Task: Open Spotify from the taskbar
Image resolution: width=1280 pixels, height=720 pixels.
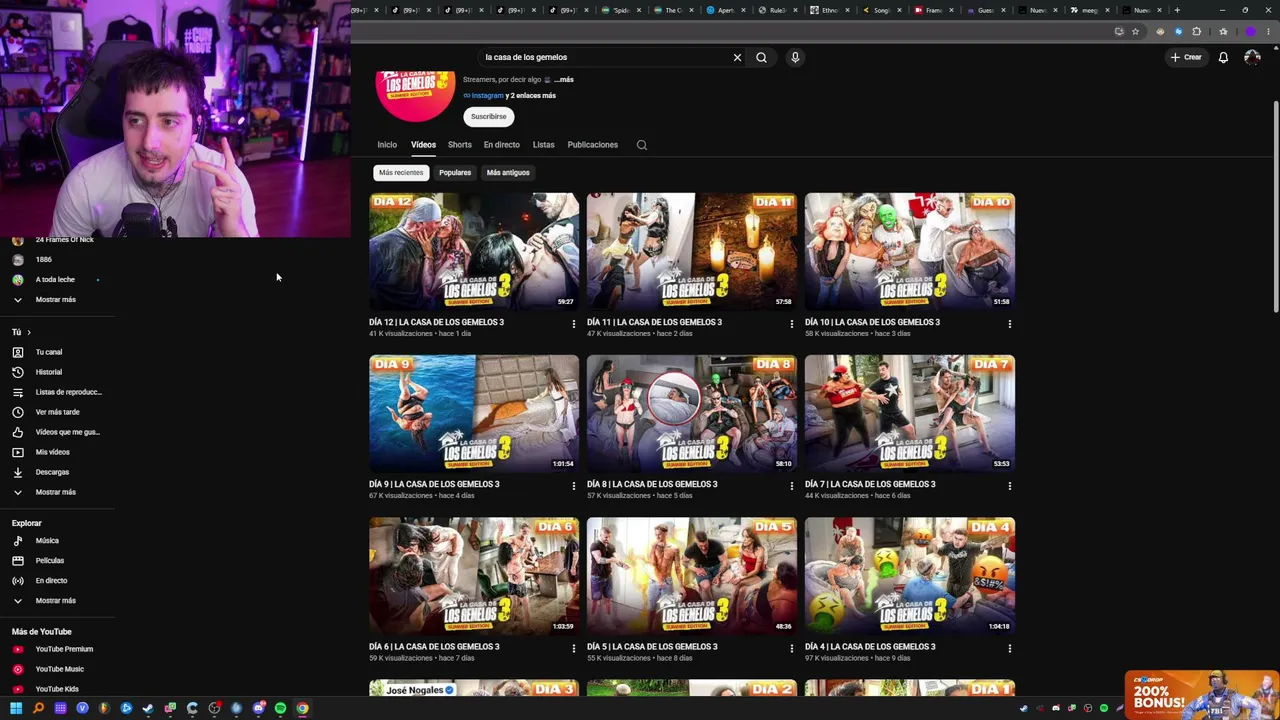Action: (x=280, y=708)
